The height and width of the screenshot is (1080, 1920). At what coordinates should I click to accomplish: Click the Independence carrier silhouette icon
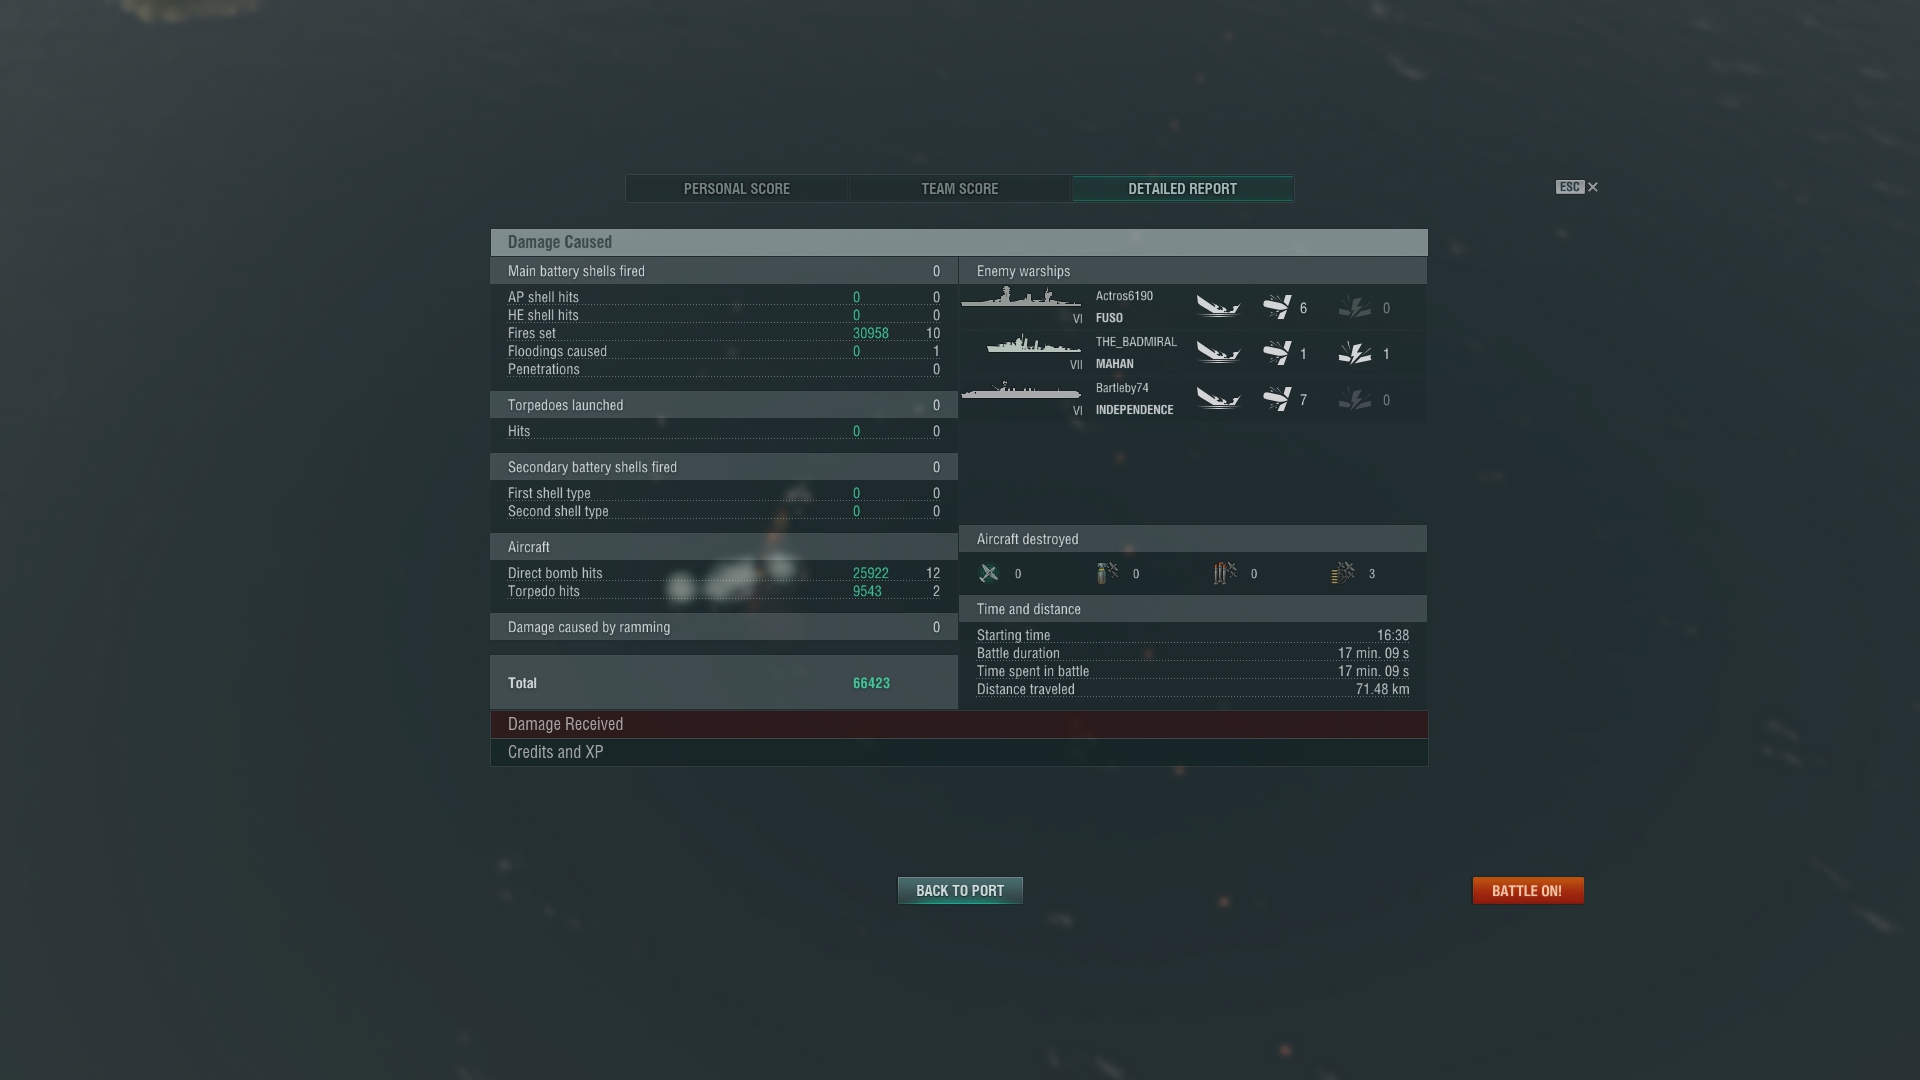point(1021,390)
